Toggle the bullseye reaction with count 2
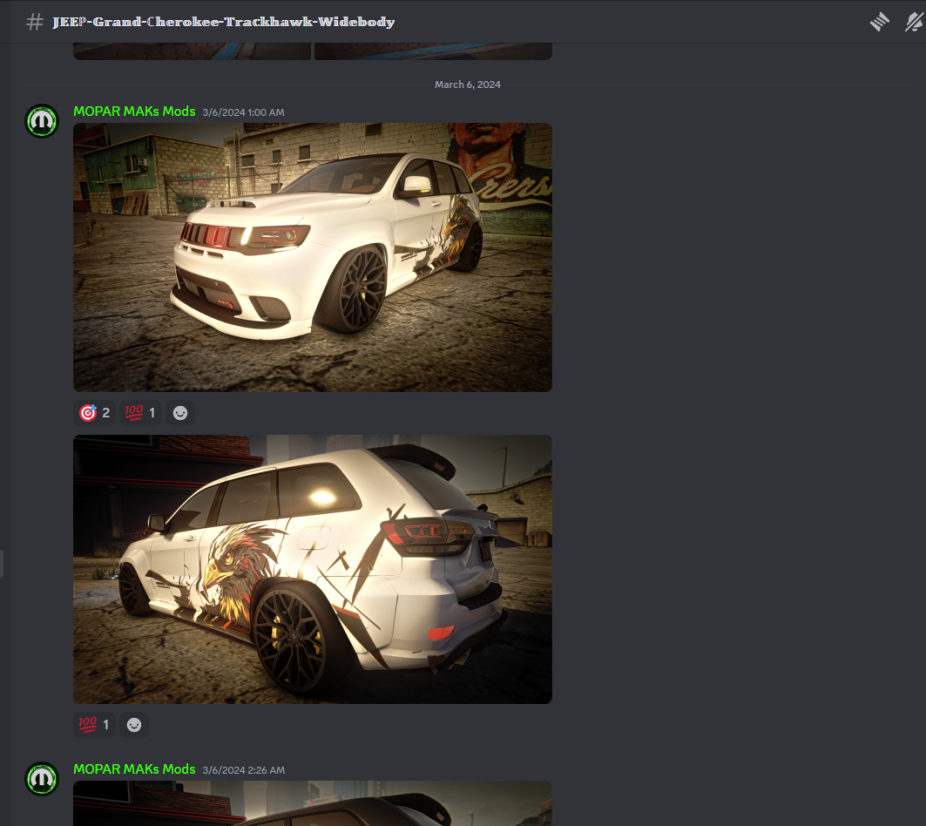 [94, 413]
